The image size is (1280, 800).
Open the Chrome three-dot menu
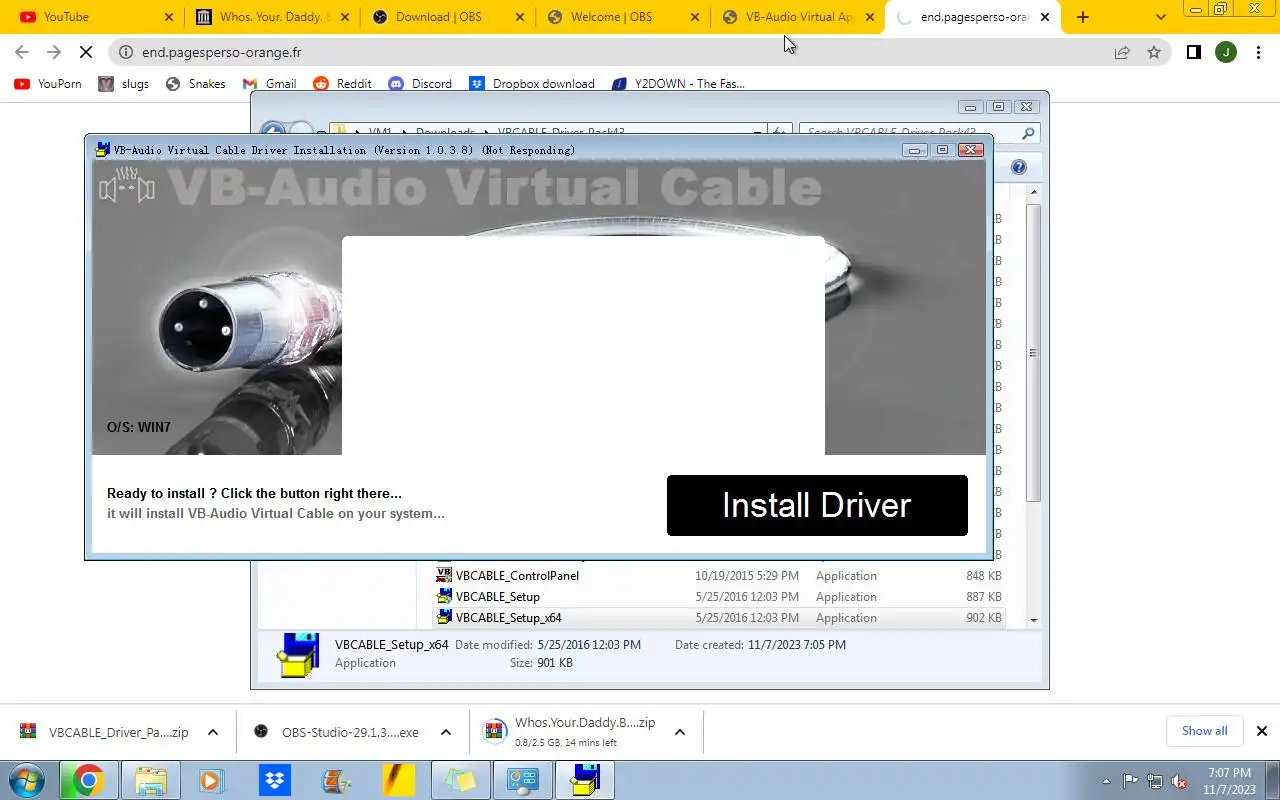pos(1258,52)
